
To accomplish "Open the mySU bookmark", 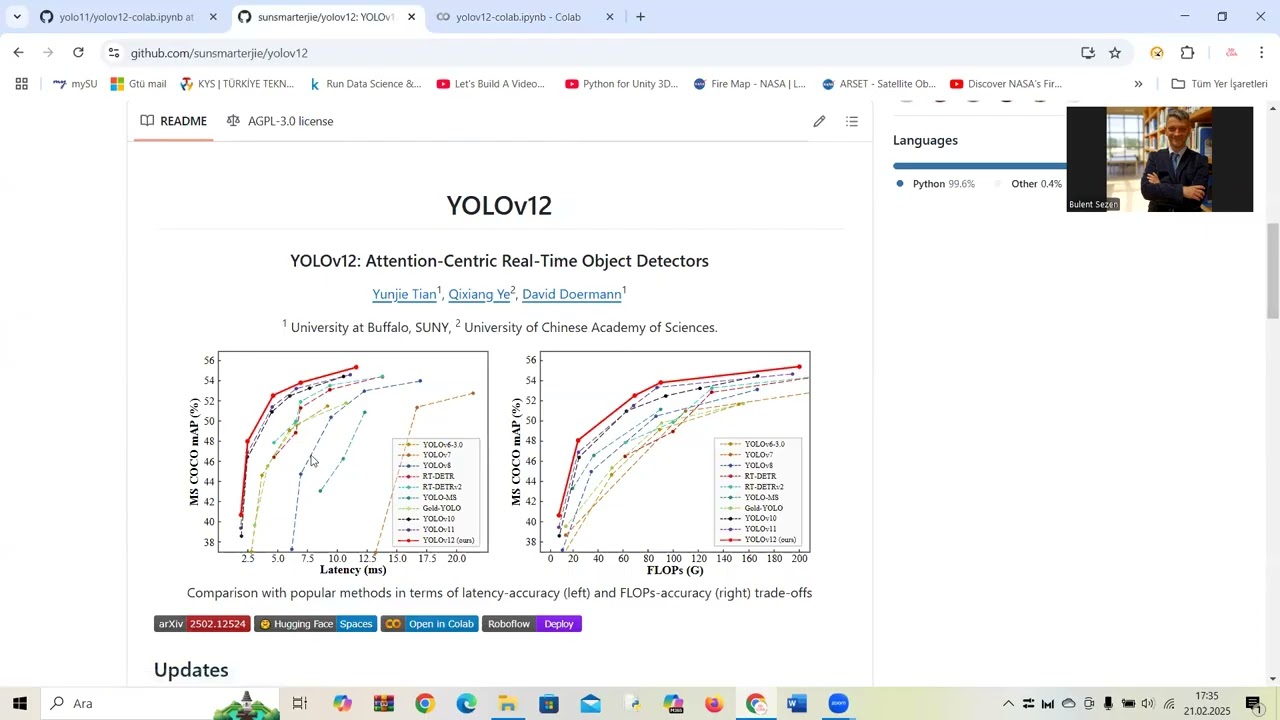I will click(75, 84).
